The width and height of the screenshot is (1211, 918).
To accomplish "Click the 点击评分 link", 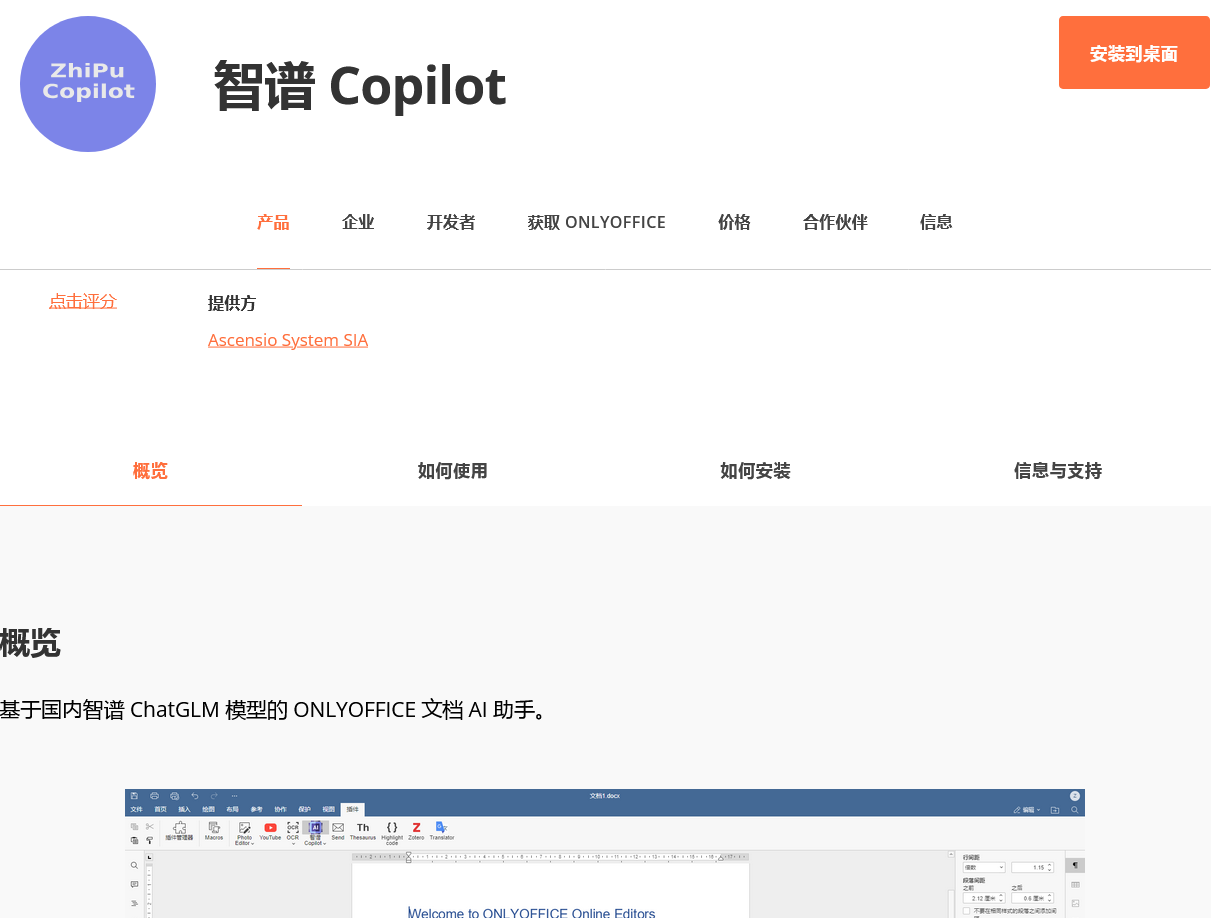I will point(83,301).
